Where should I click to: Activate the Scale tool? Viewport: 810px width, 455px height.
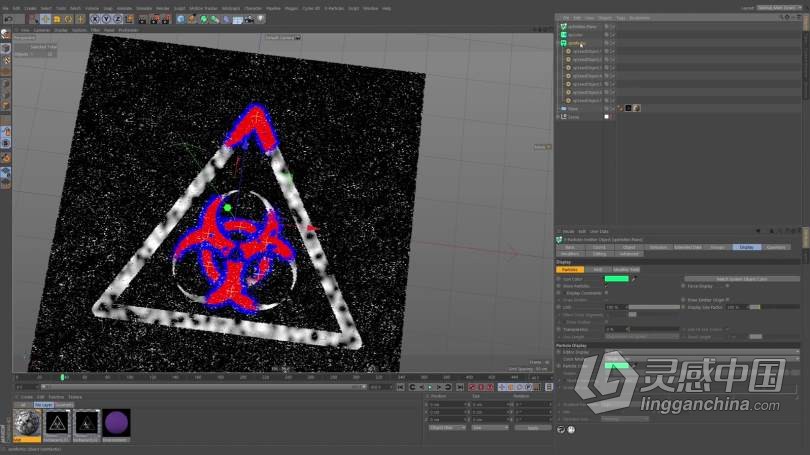coord(57,19)
